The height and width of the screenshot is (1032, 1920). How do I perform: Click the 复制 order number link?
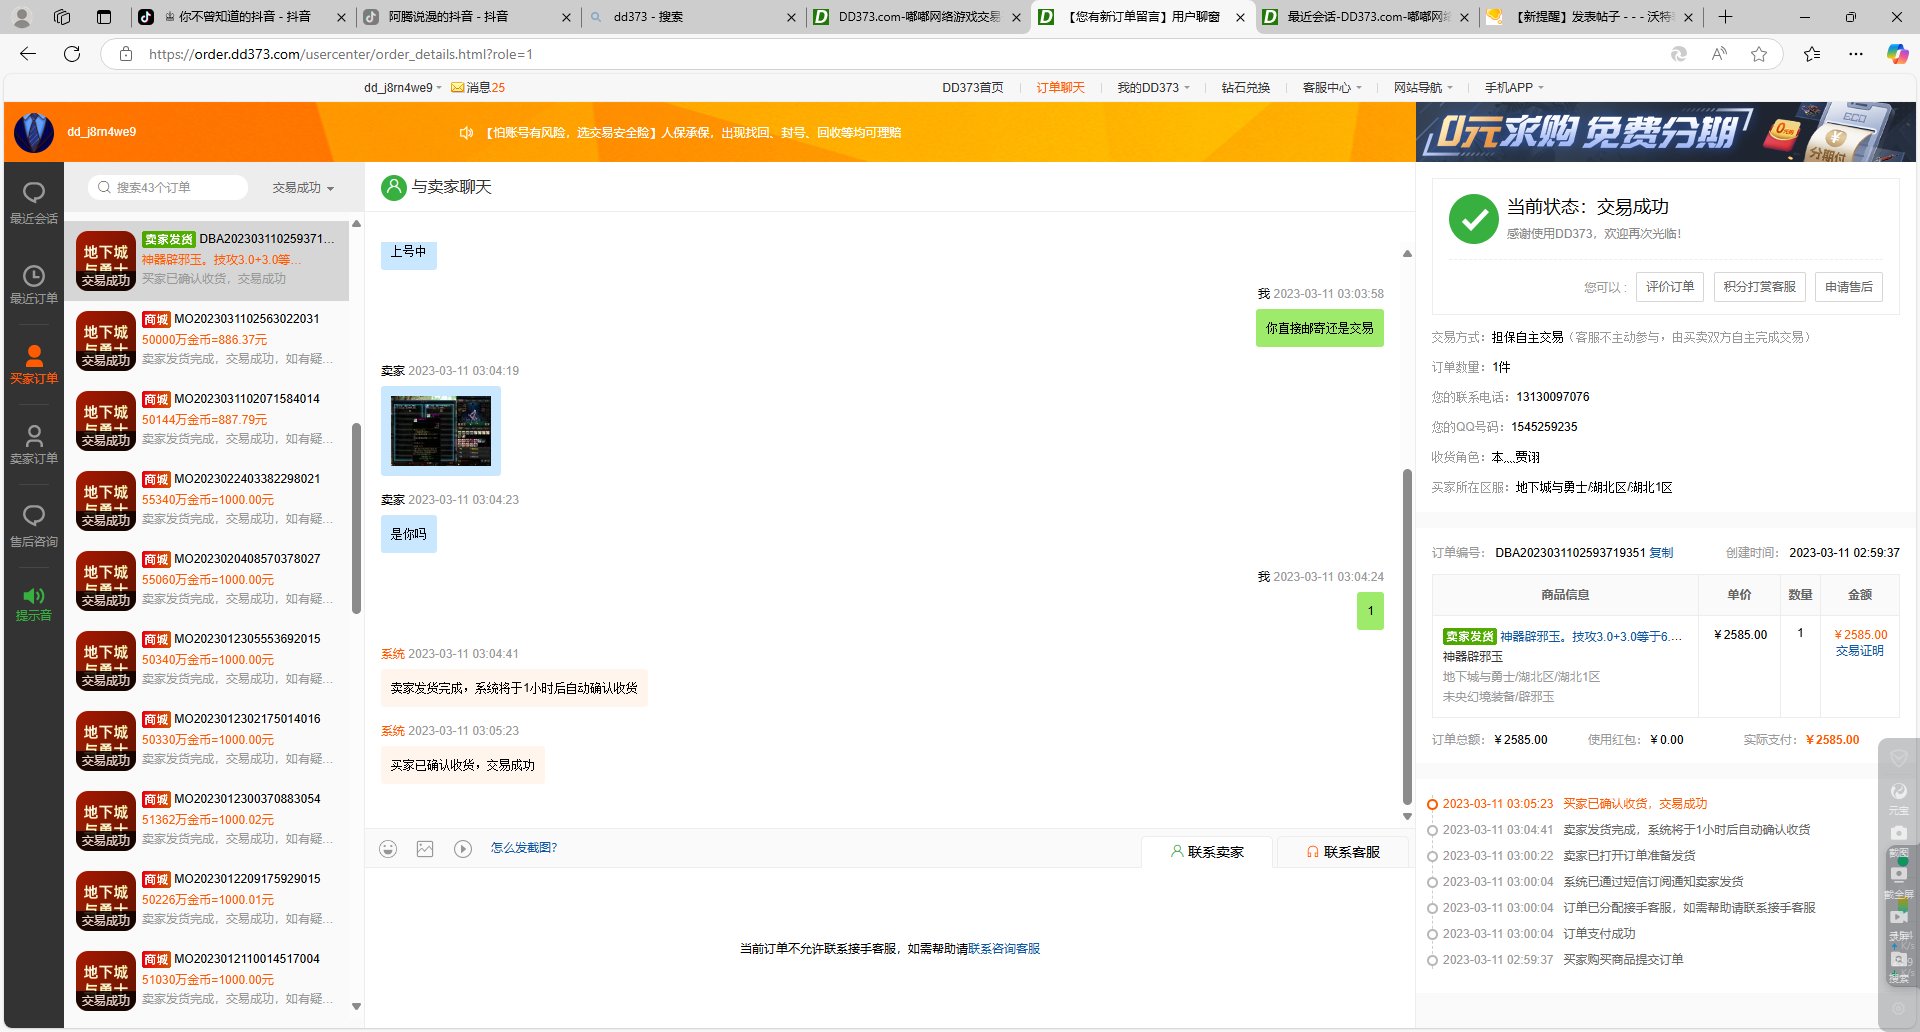click(x=1661, y=553)
